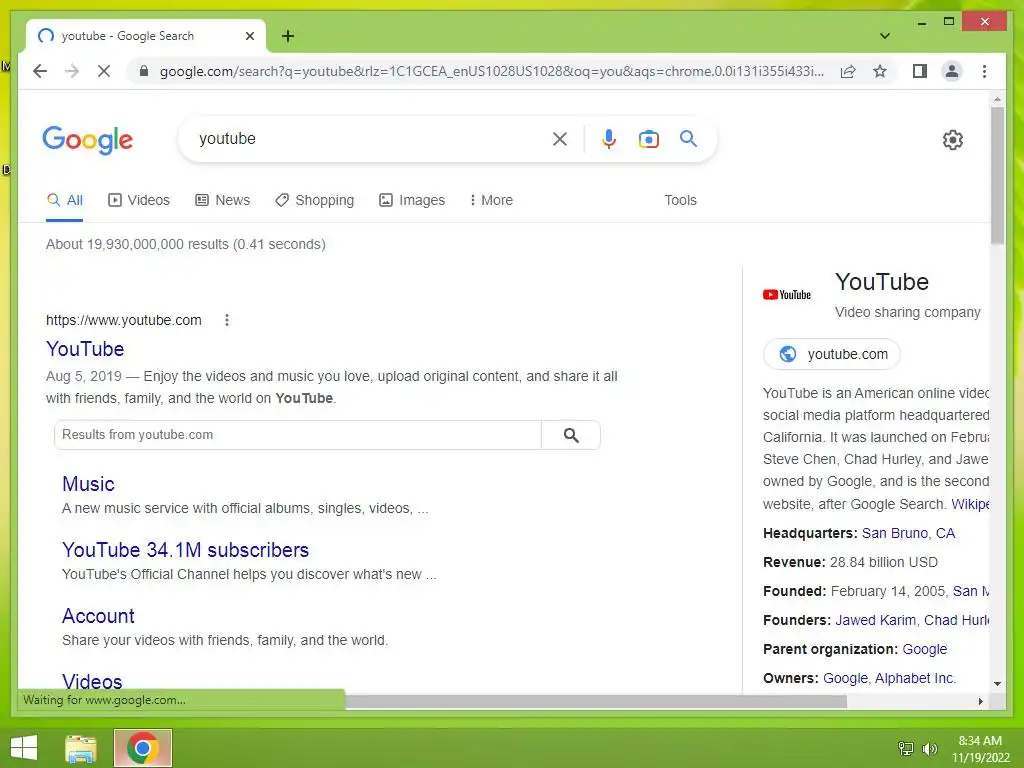Click the share this page icon

pos(848,71)
